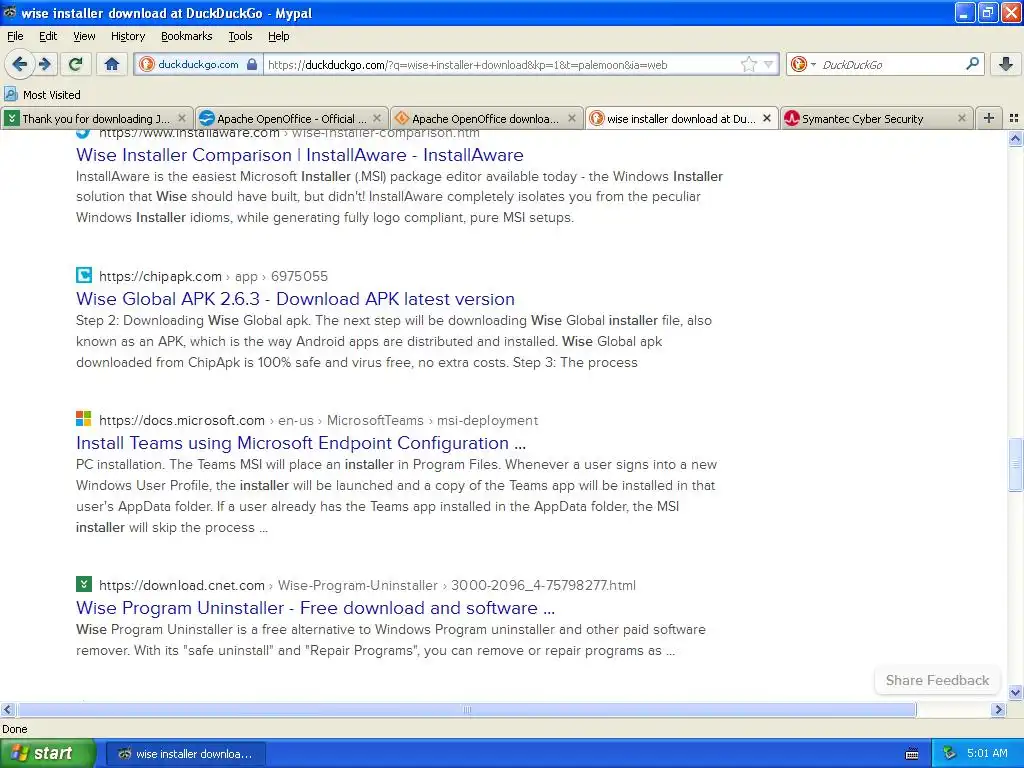Click in the DuckDuckGo search box
The width and height of the screenshot is (1024, 768).
coord(891,64)
